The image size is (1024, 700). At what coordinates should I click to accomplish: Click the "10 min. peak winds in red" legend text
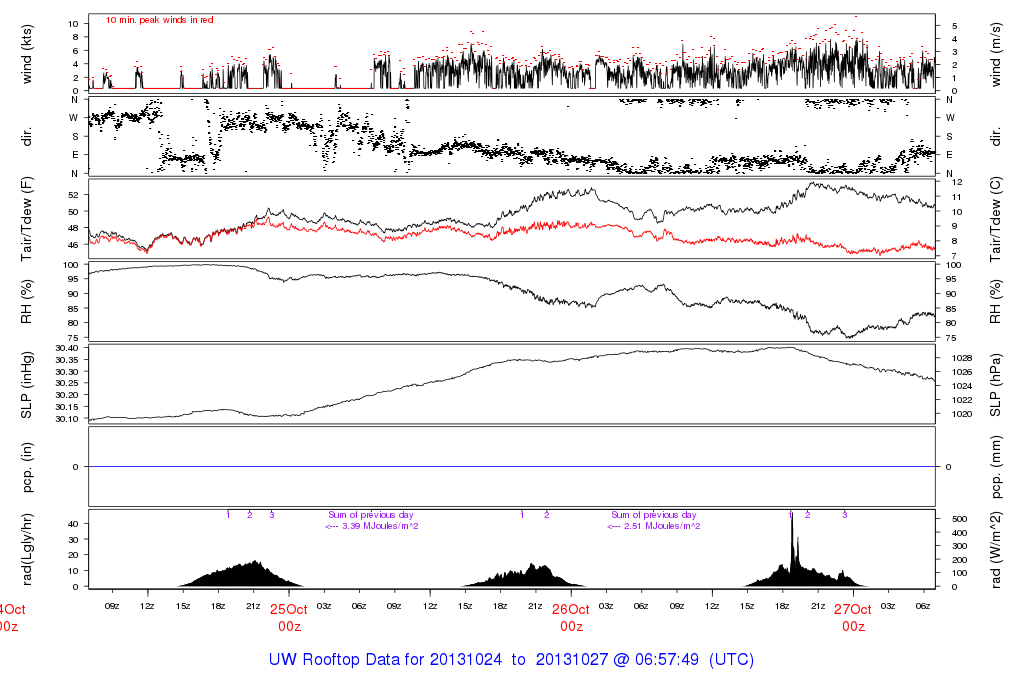coord(159,20)
